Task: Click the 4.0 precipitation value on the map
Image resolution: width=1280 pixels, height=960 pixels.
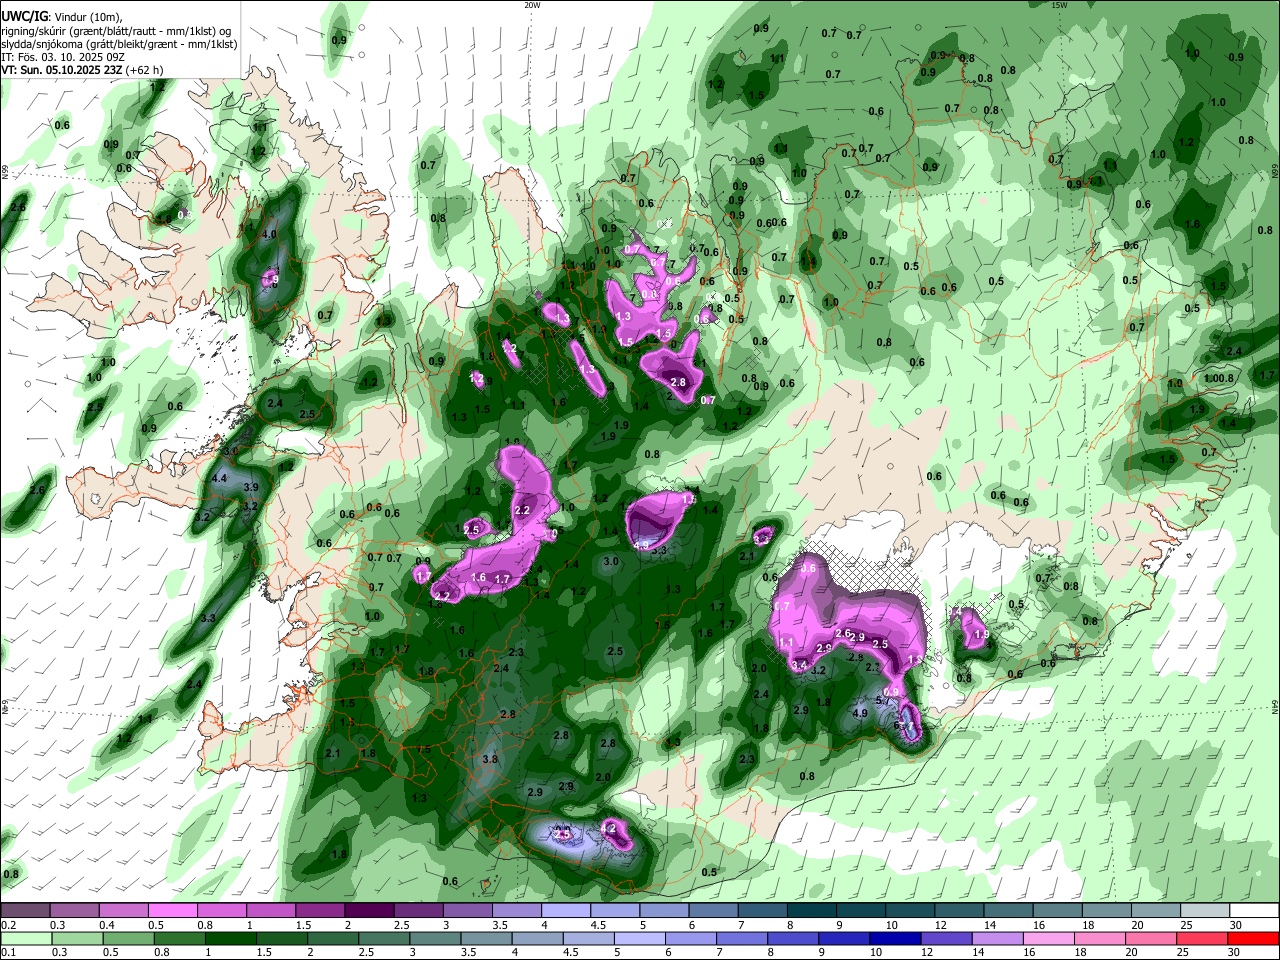Action: (269, 235)
